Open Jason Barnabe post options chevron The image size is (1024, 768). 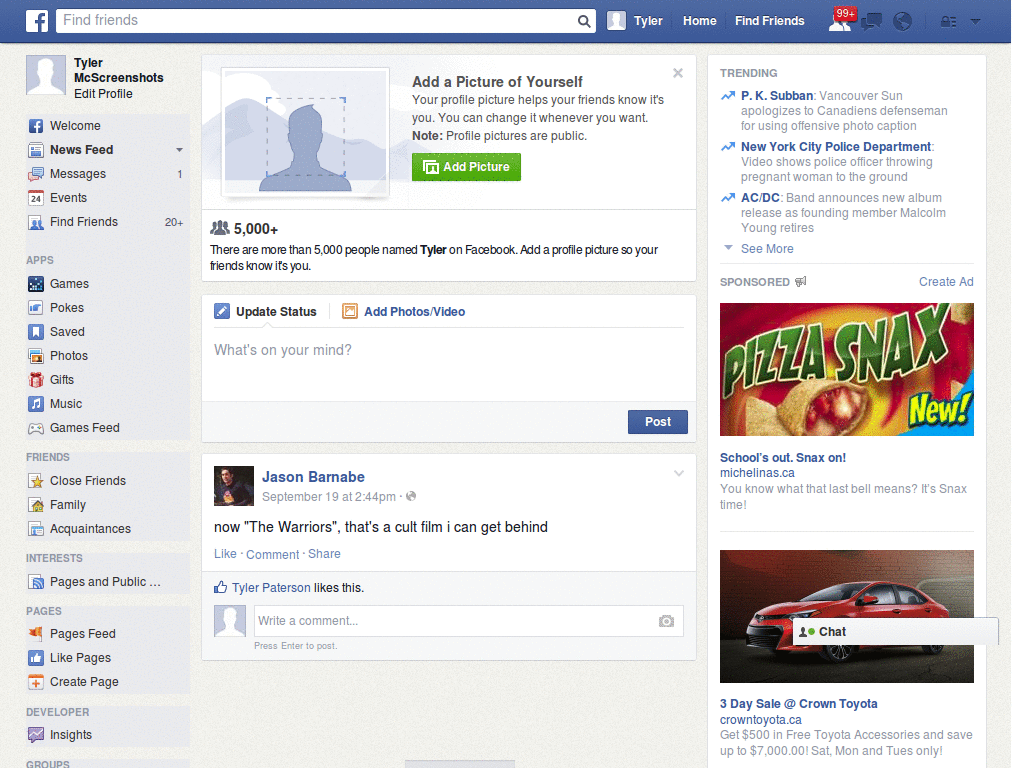[679, 473]
